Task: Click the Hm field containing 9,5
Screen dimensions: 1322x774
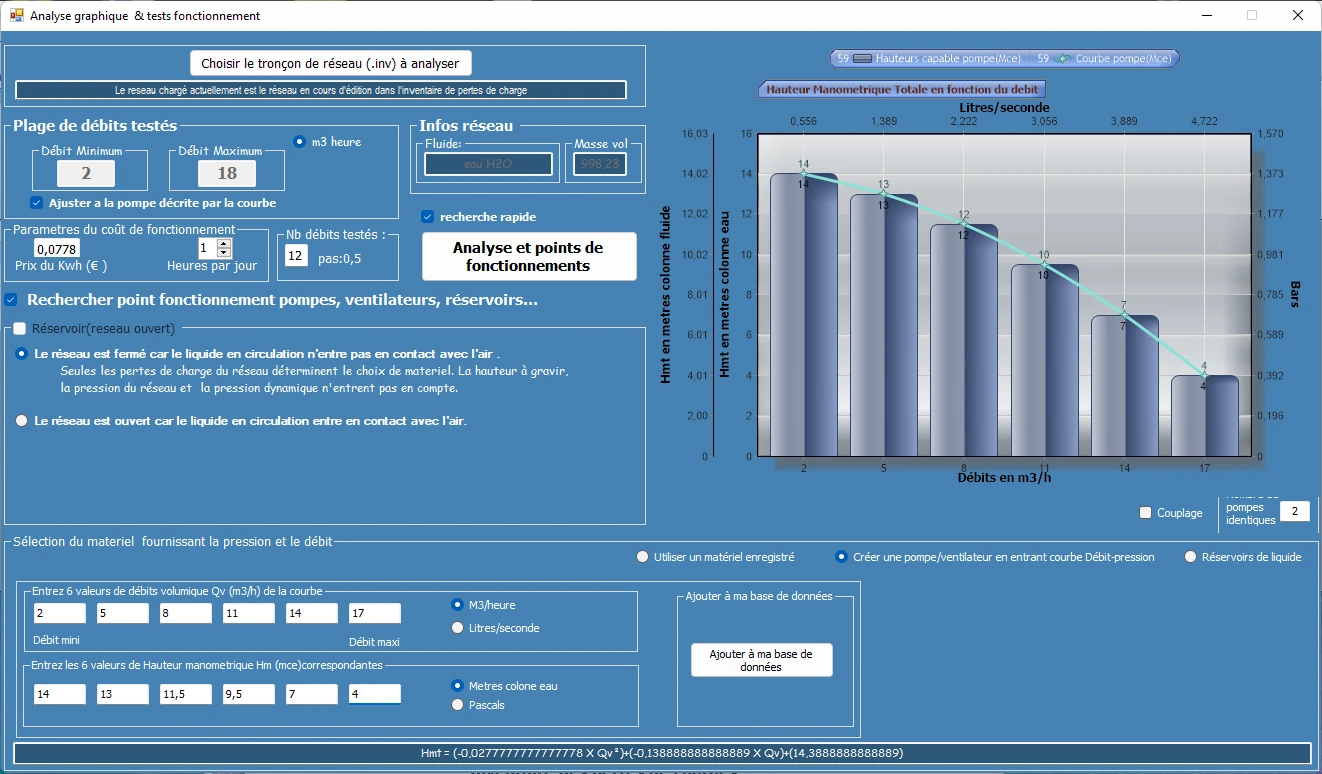Action: pyautogui.click(x=249, y=694)
